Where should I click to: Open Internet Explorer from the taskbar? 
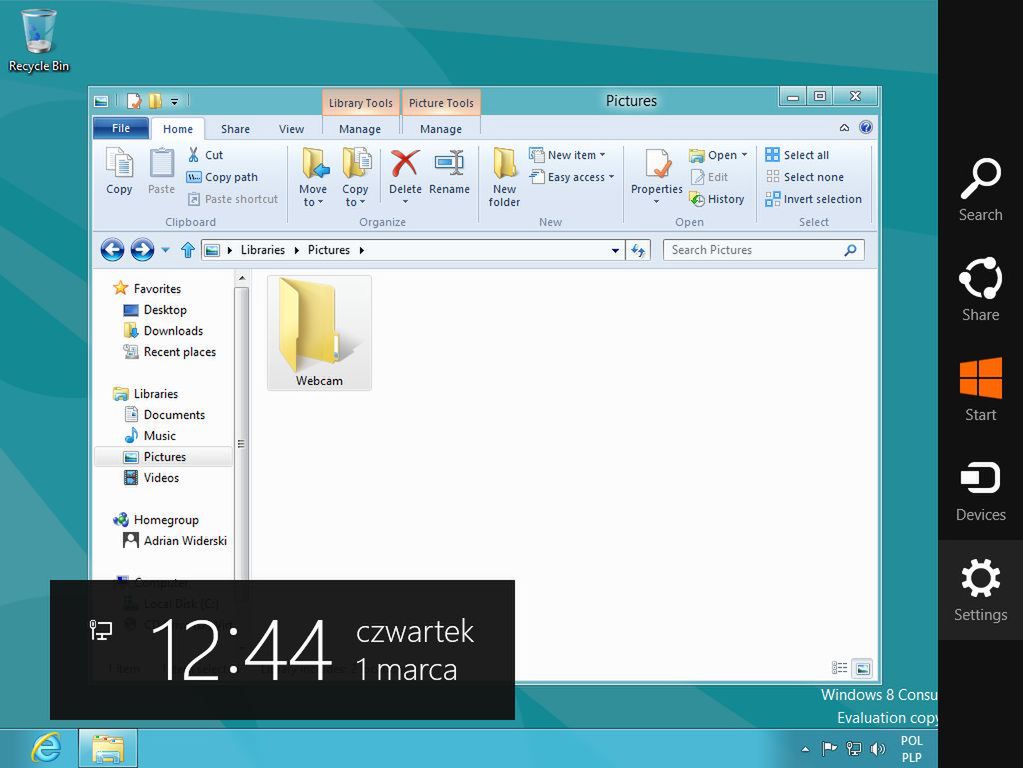point(46,748)
